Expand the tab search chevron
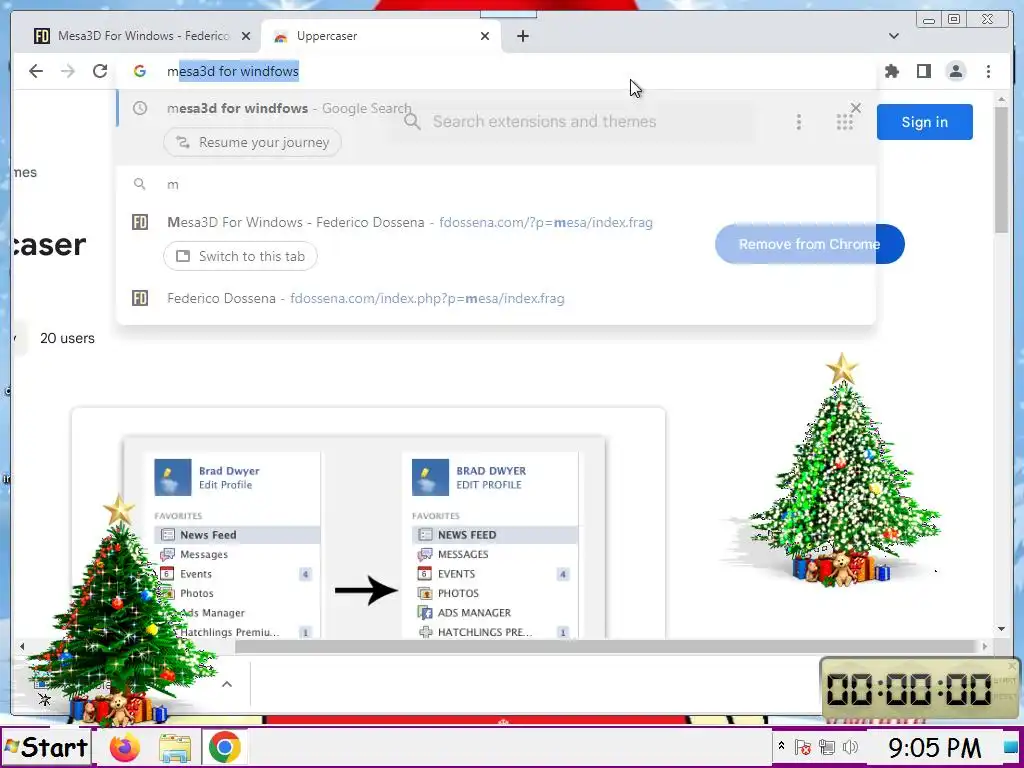This screenshot has height=768, width=1024. (894, 36)
